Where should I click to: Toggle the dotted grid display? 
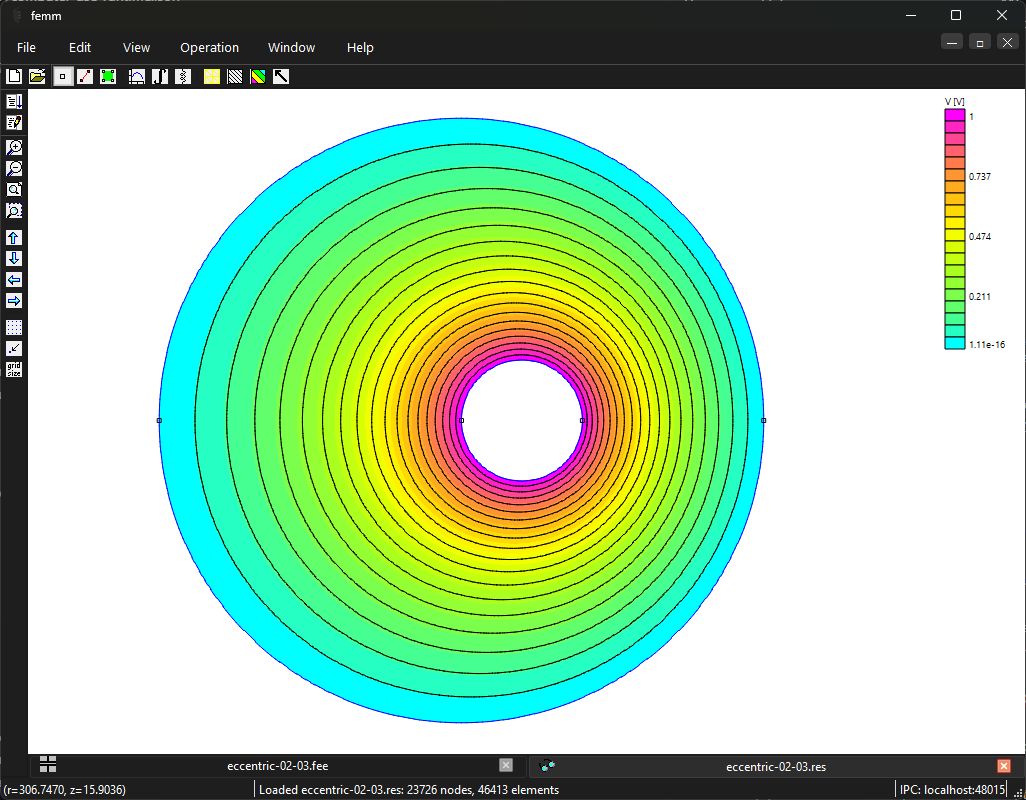coord(14,327)
